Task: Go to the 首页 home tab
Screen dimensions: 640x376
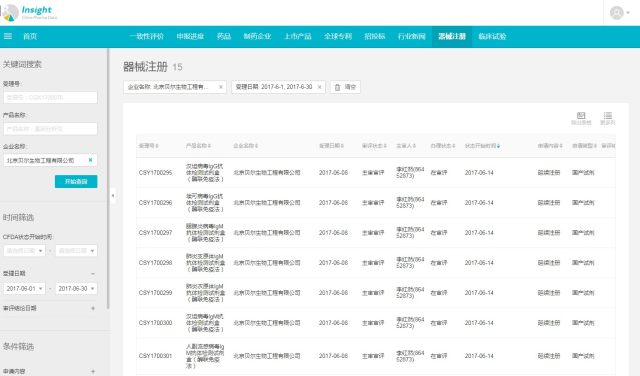Action: point(30,36)
